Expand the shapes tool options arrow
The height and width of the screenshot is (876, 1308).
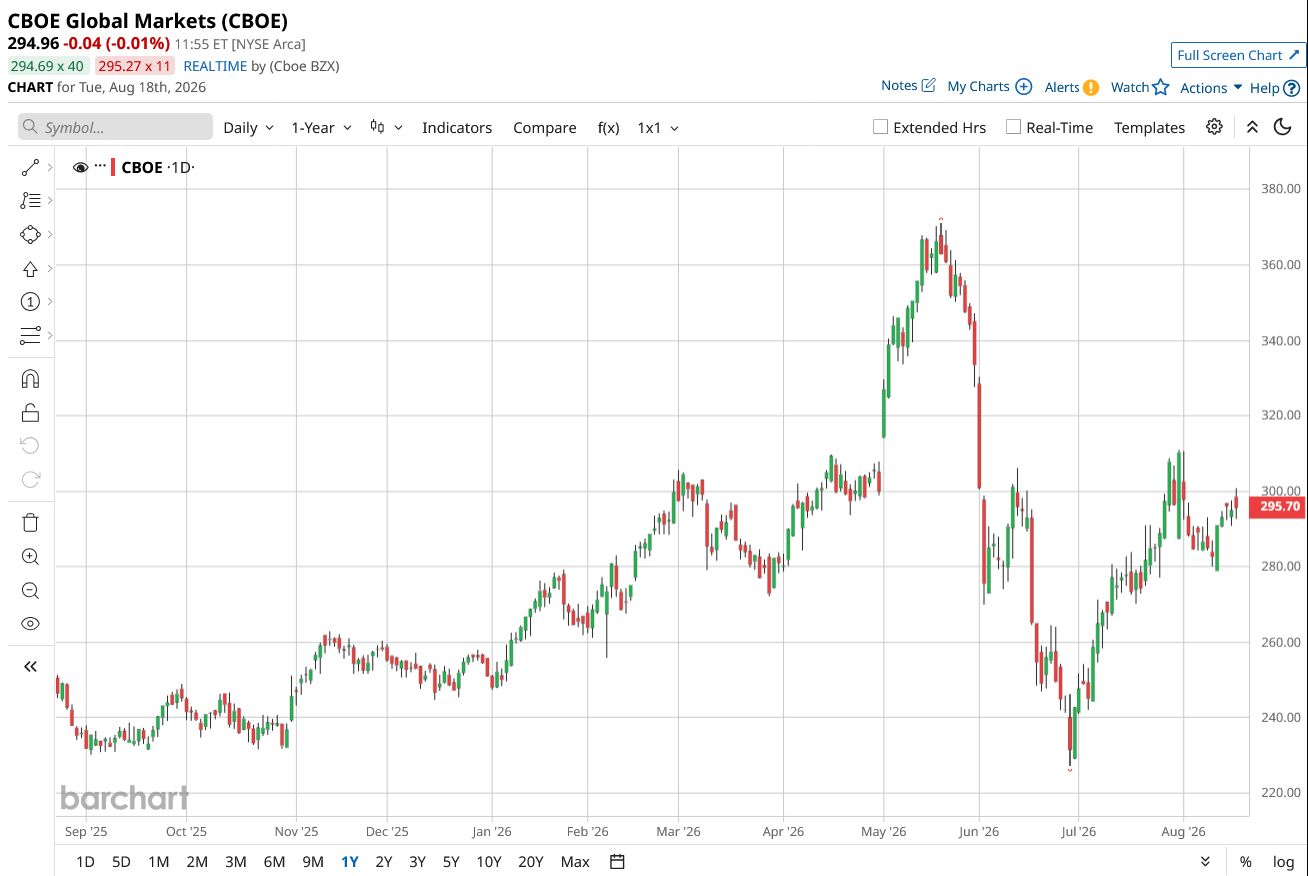(50, 234)
